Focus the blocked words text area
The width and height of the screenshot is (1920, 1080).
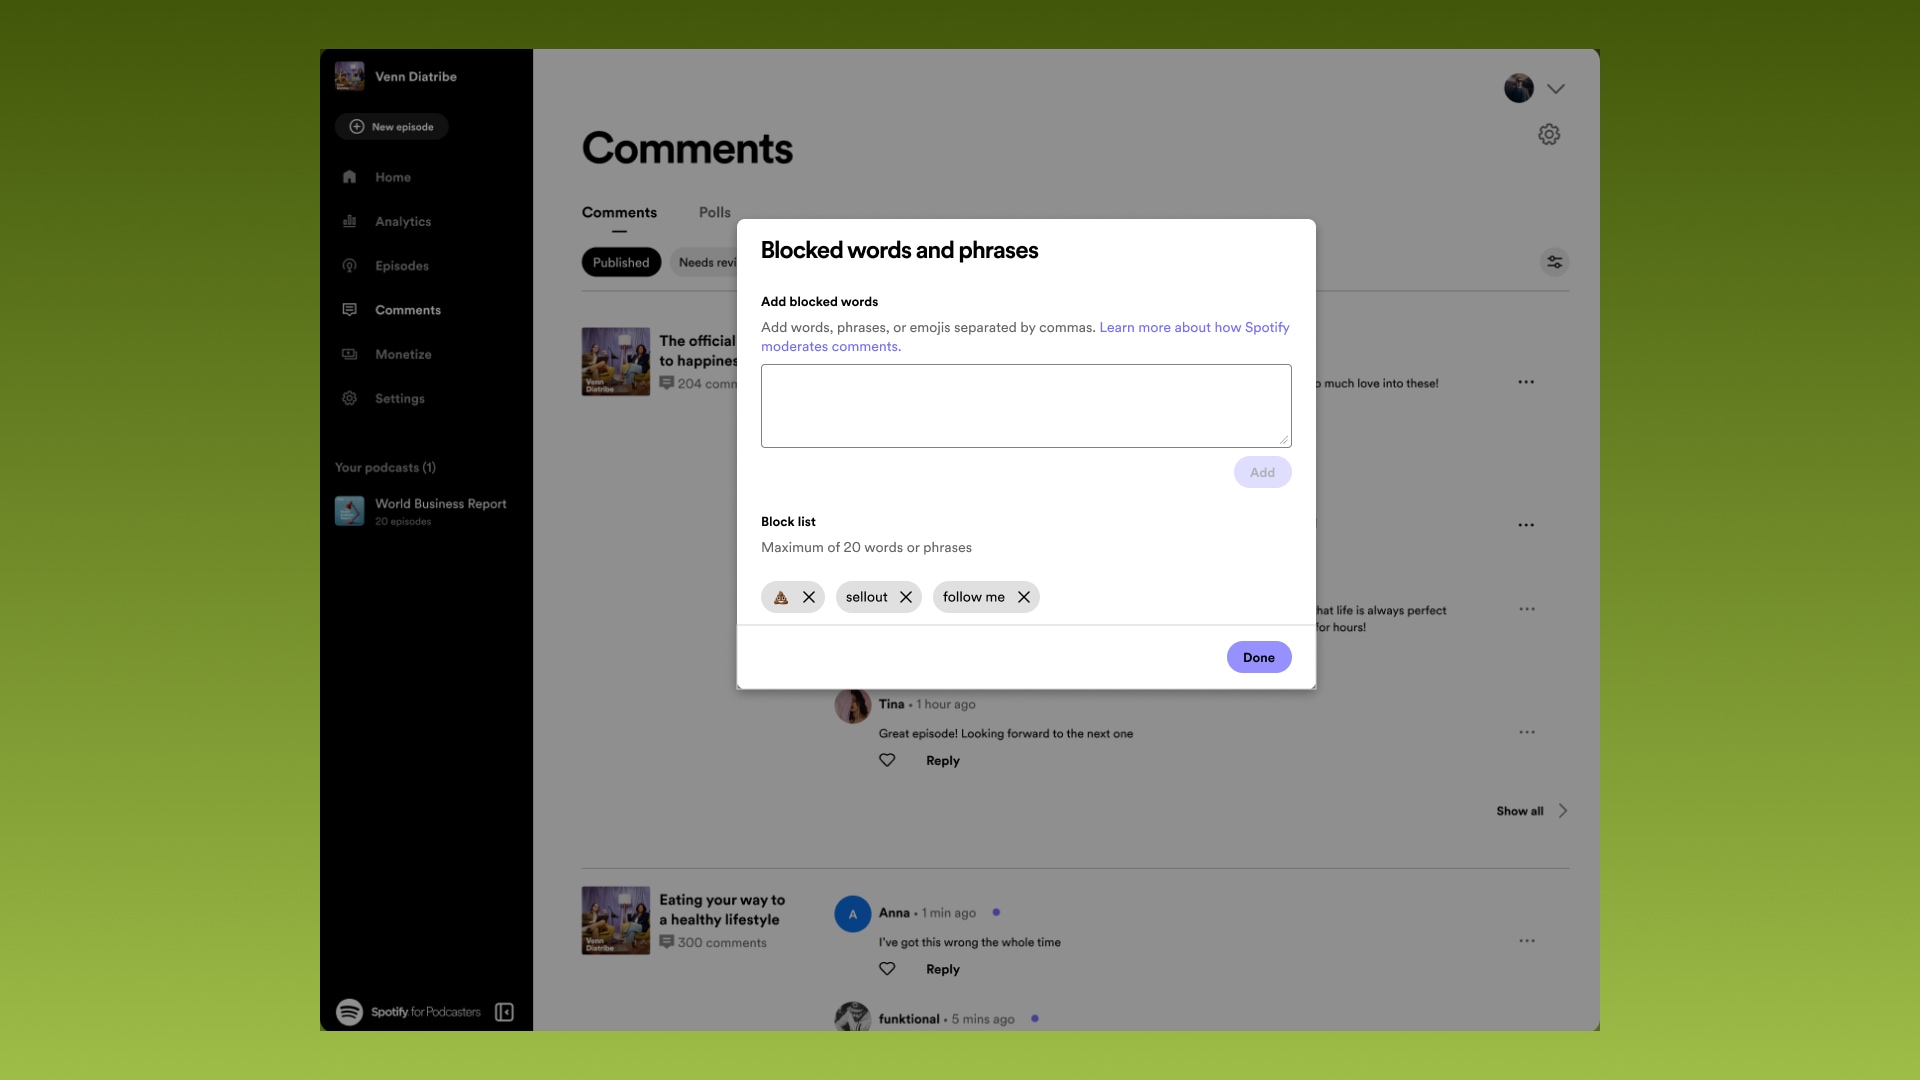(1026, 406)
